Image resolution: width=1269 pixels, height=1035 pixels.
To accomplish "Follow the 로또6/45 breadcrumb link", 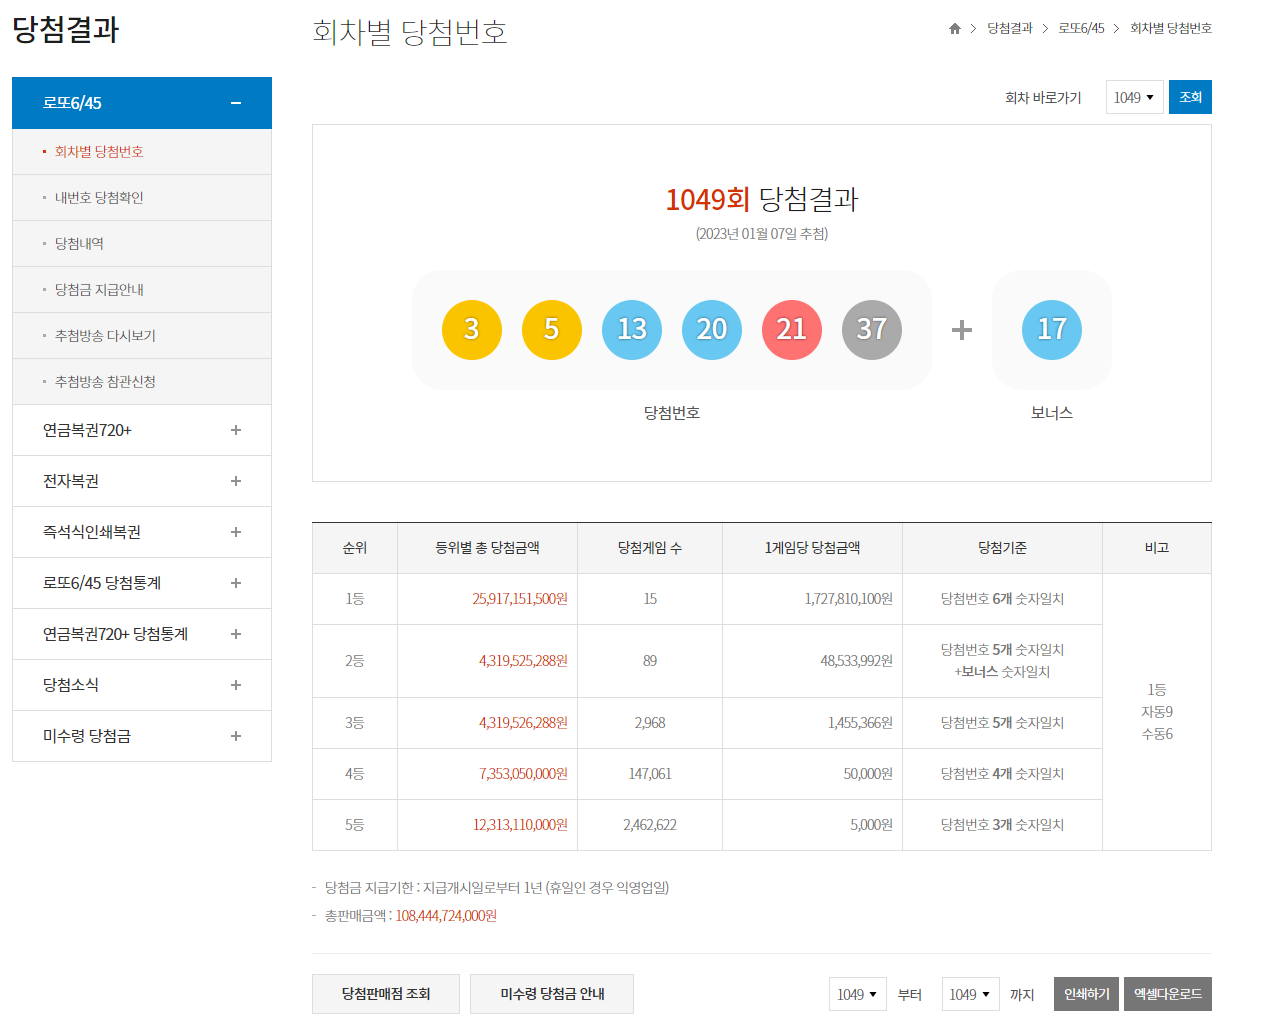I will click(1081, 29).
